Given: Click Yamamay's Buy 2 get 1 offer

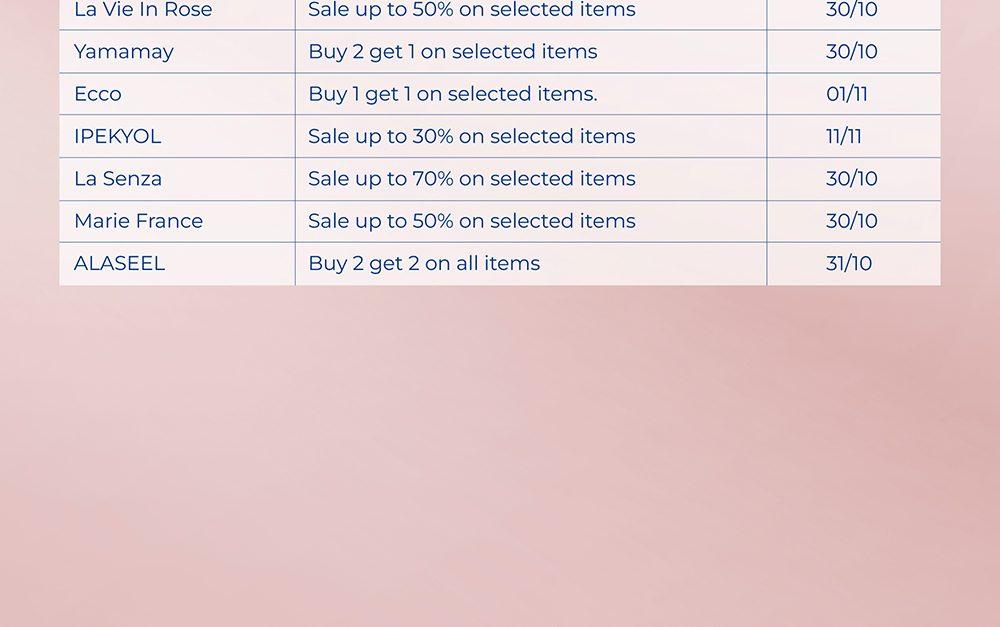Looking at the screenshot, I should point(452,52).
